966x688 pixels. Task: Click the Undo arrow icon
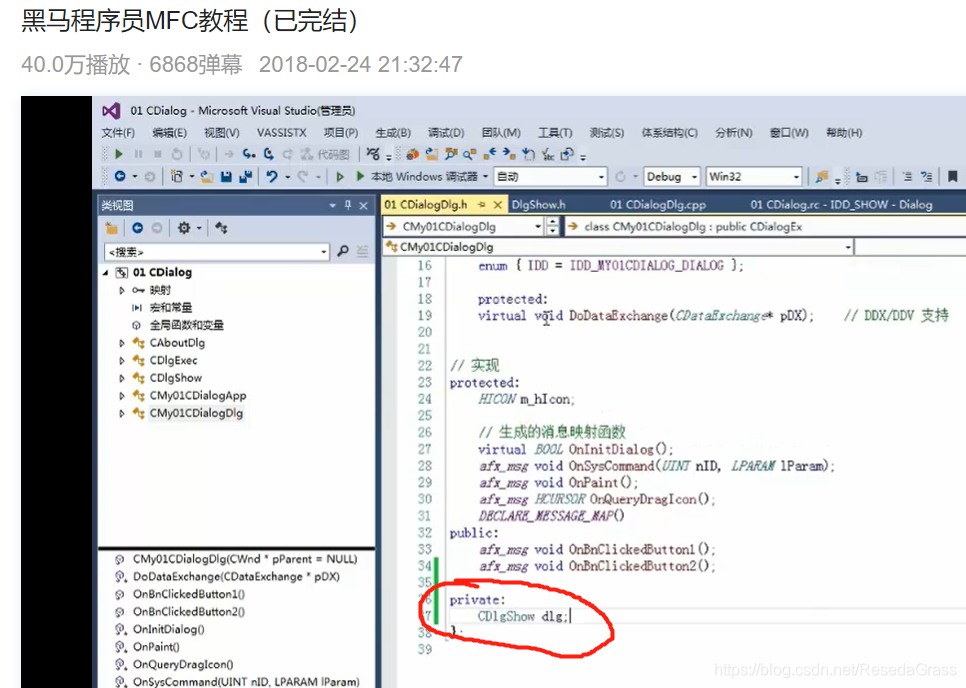(x=272, y=177)
